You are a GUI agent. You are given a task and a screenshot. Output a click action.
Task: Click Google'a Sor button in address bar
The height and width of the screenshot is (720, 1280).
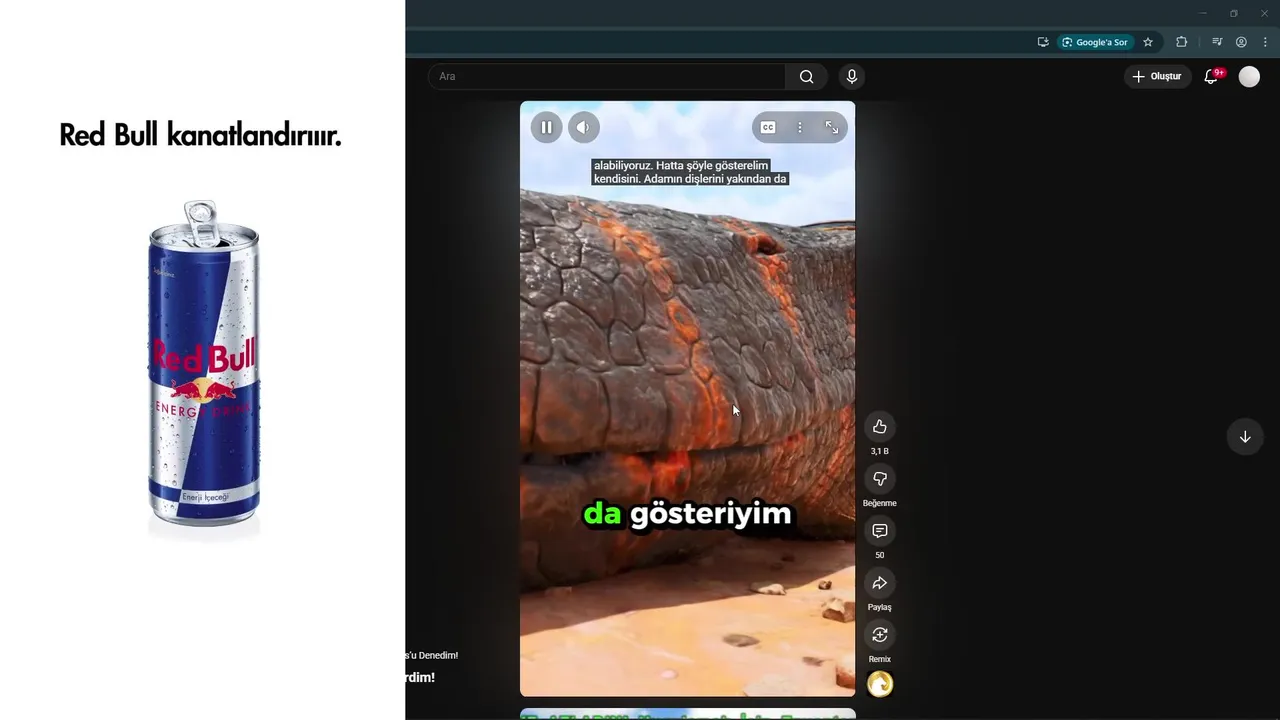pos(1095,42)
